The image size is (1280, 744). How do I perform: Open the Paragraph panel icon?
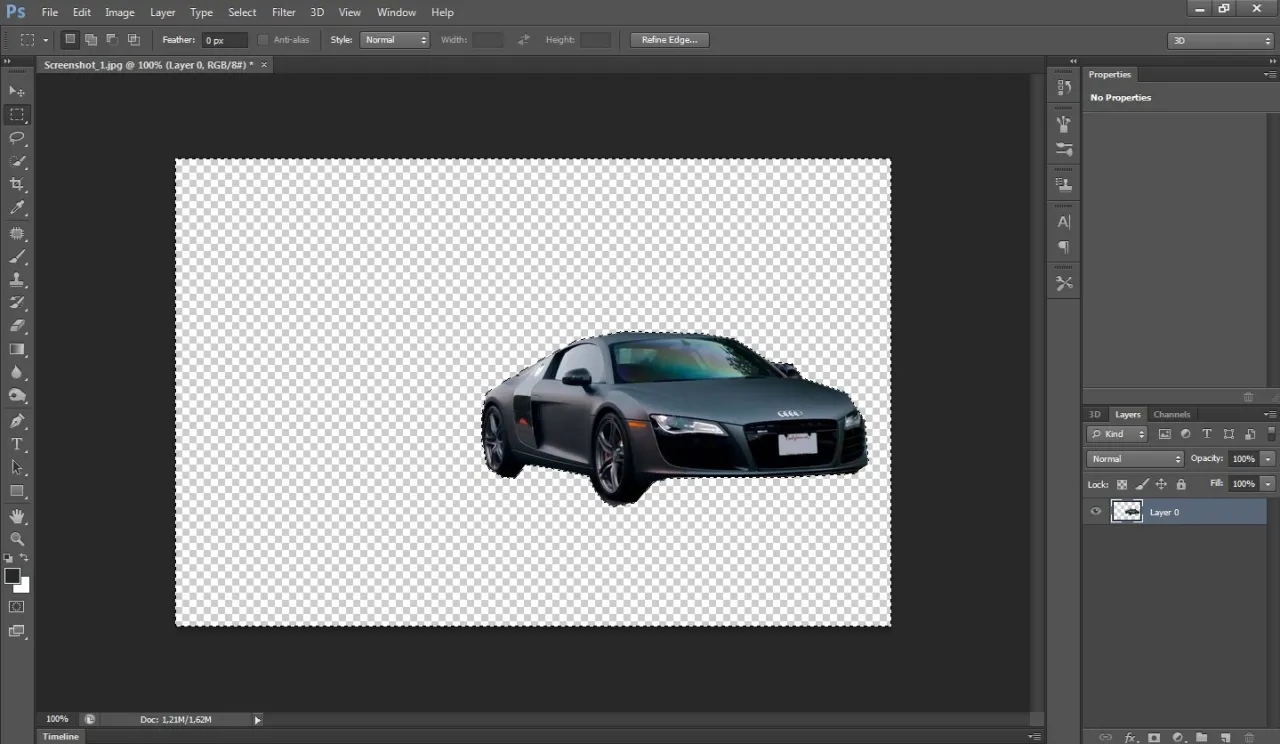1064,247
